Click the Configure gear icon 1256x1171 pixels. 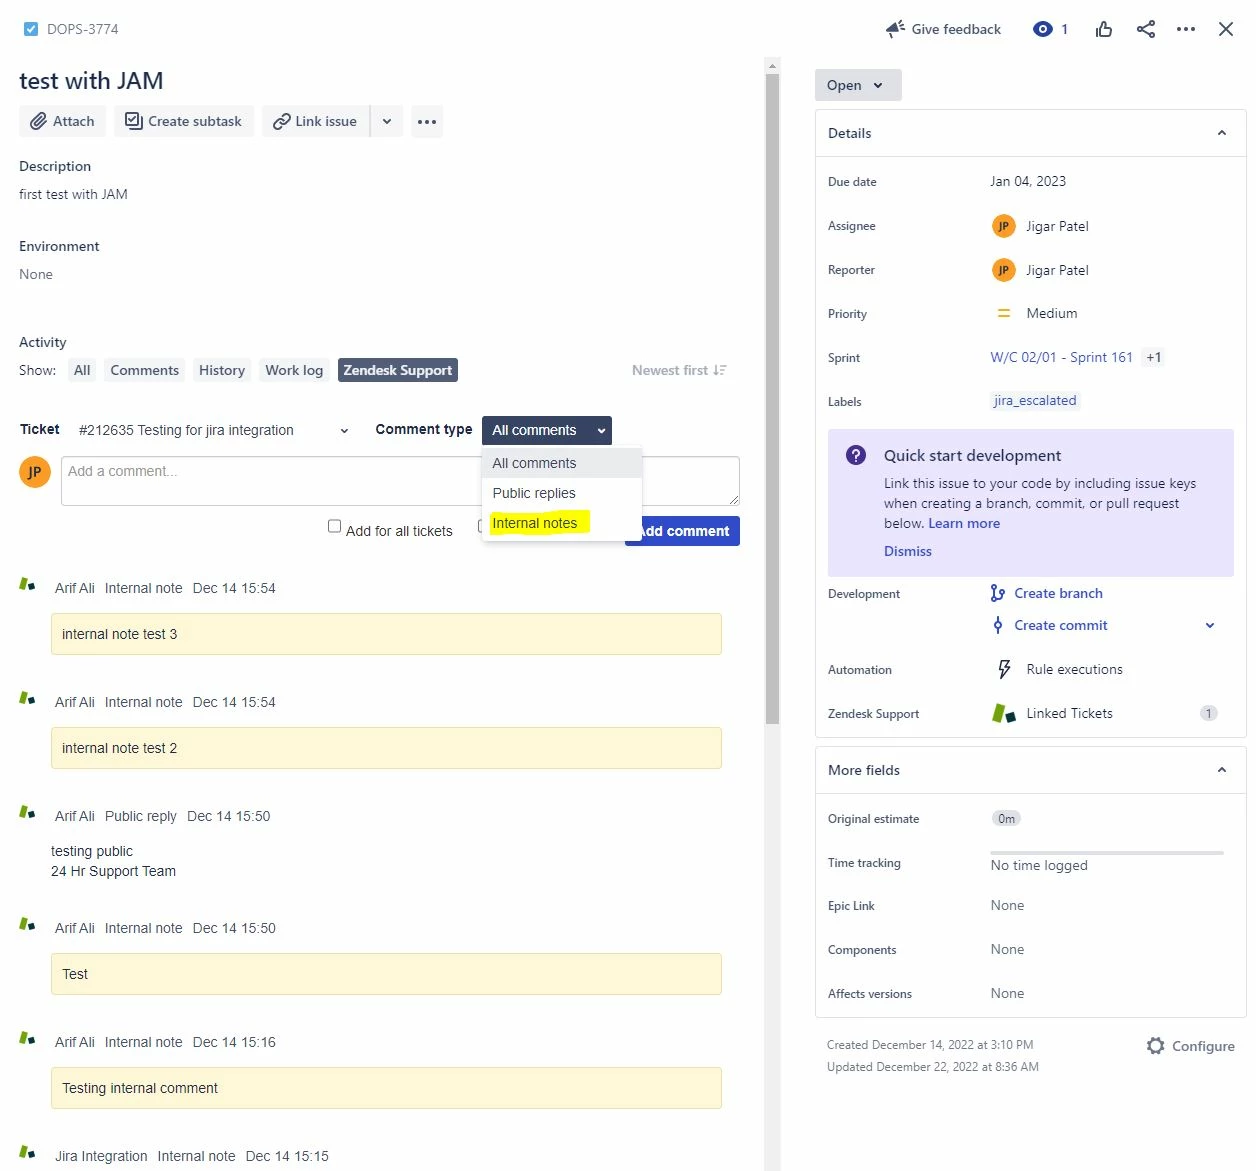click(1156, 1045)
